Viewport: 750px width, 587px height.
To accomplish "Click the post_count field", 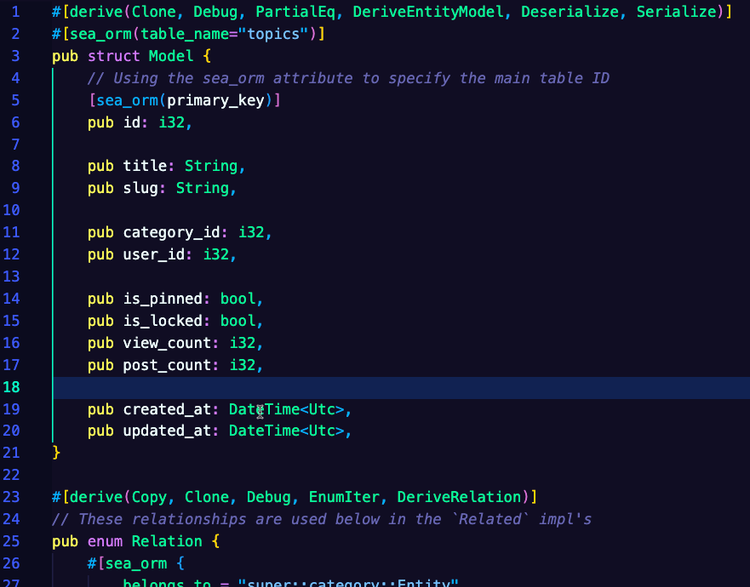I will (x=167, y=365).
